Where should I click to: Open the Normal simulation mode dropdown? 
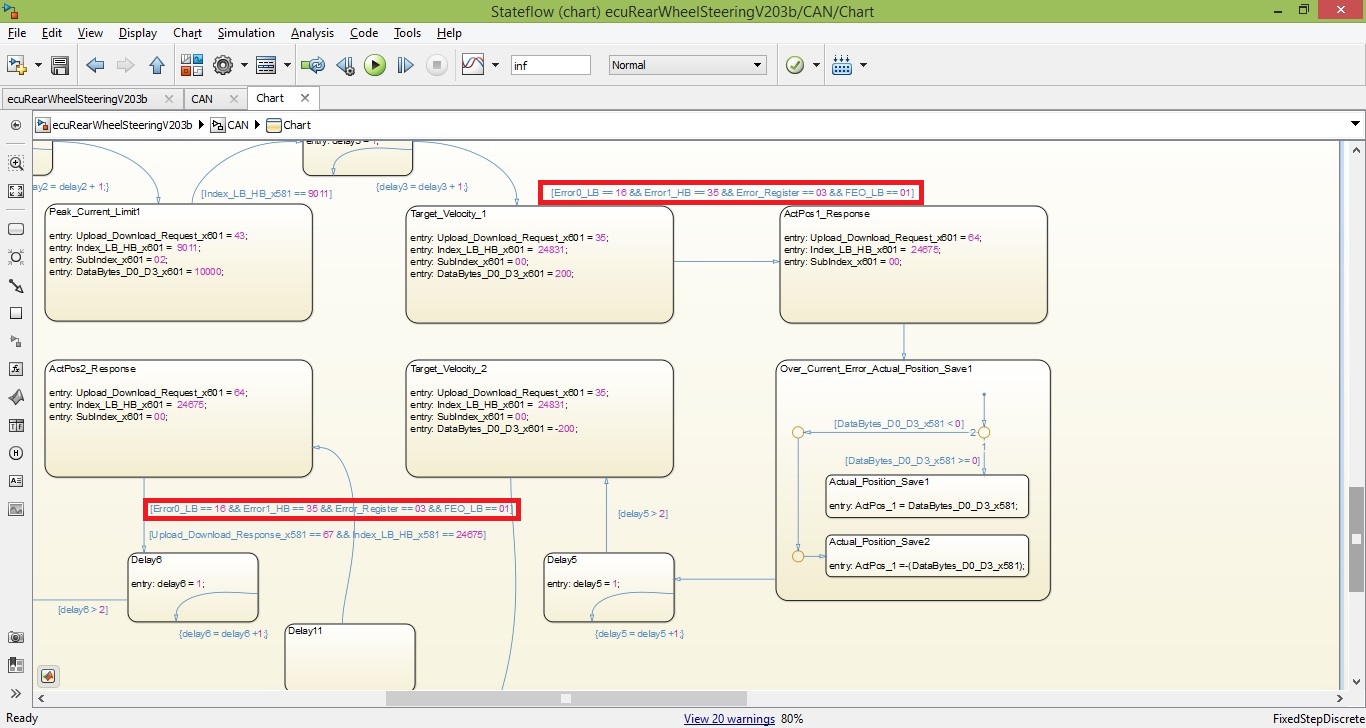(688, 65)
